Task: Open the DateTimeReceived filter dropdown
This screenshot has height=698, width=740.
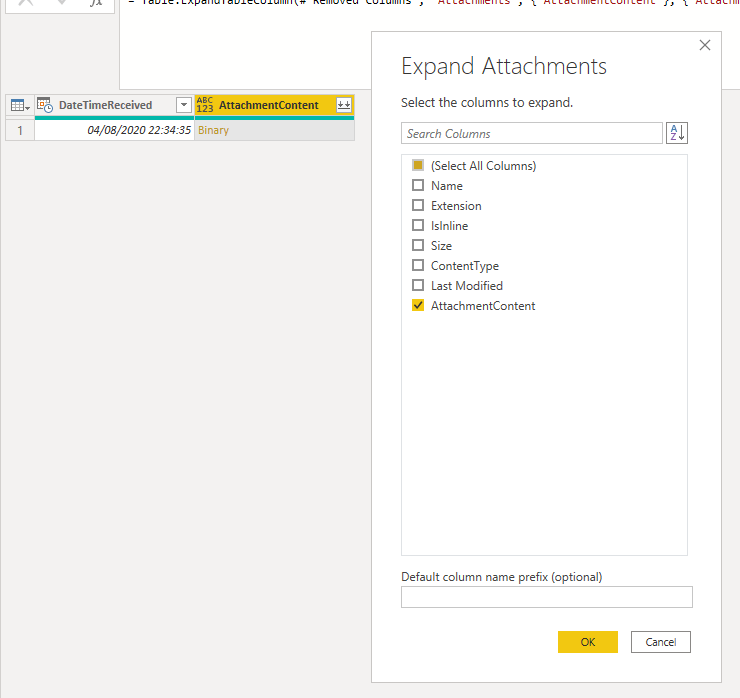Action: (183, 105)
